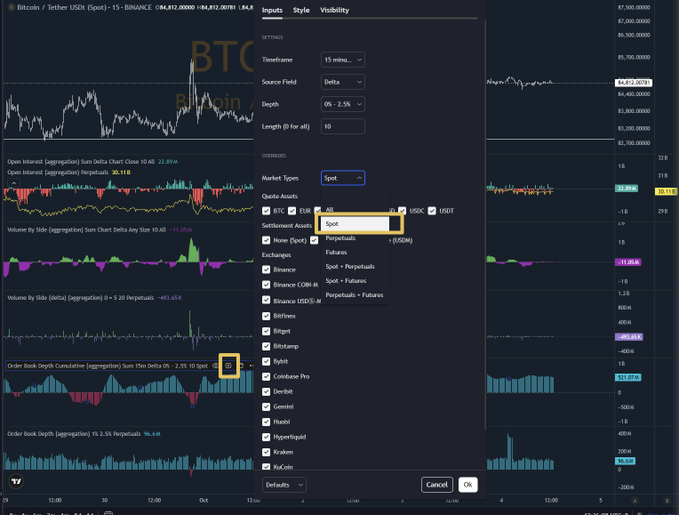Open the Source Field dropdown
The image size is (679, 515).
click(343, 82)
